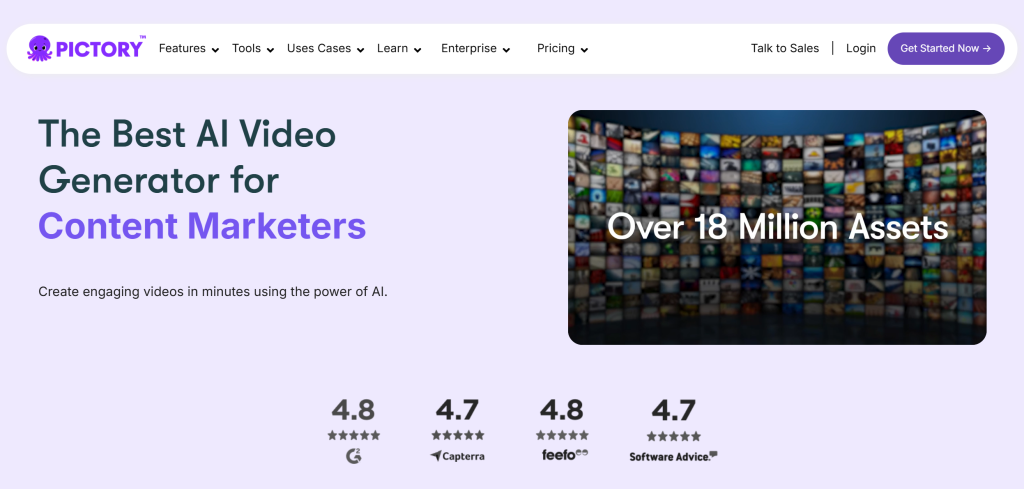Click the feefo logo
Viewport: 1024px width, 489px height.
pos(565,454)
